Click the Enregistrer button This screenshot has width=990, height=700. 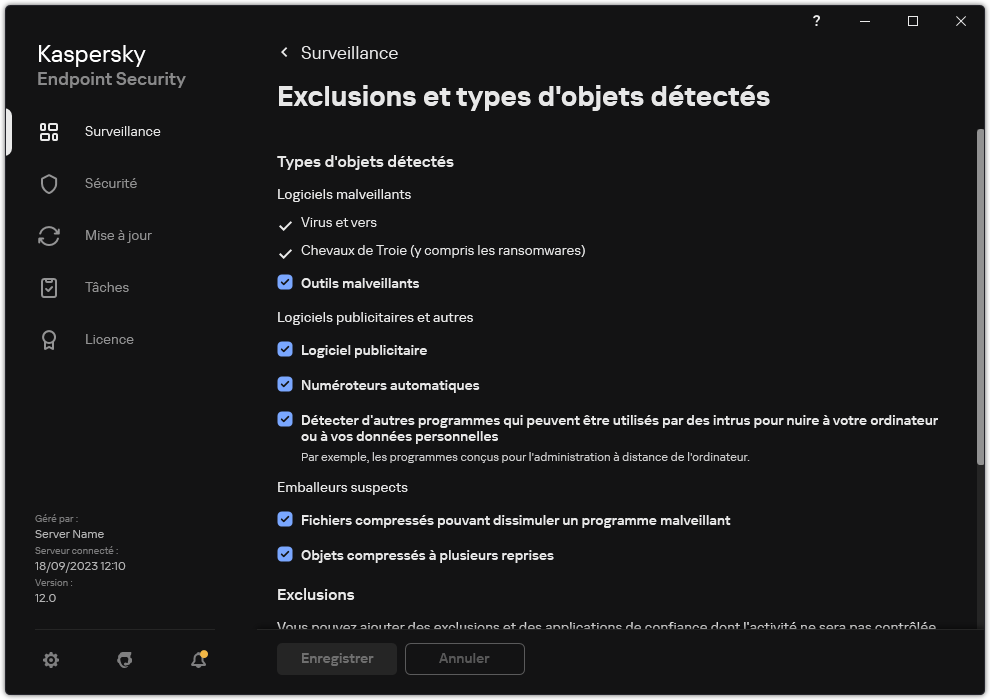(336, 659)
